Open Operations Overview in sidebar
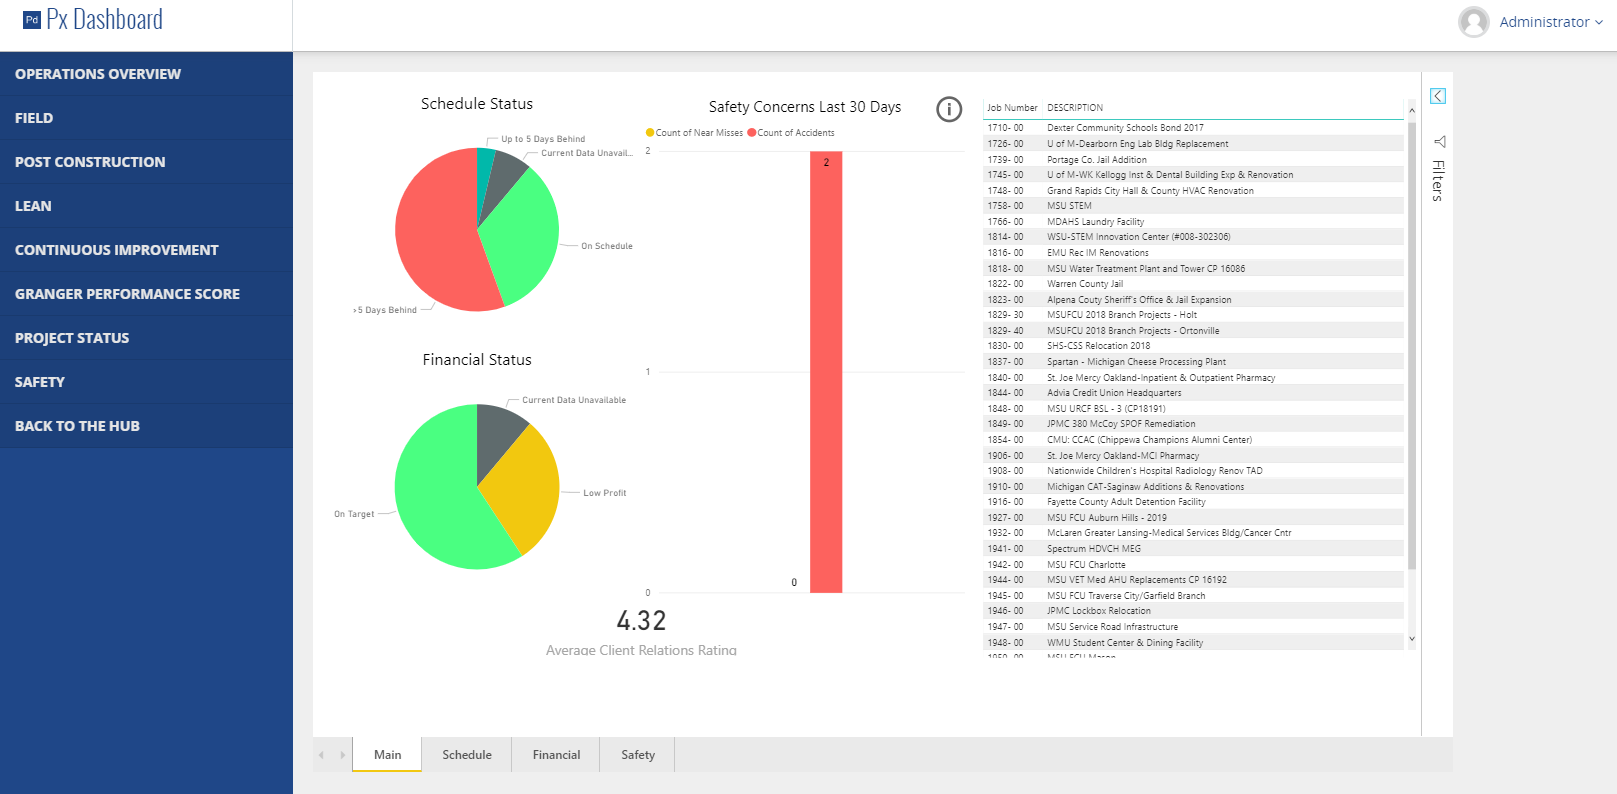Image resolution: width=1617 pixels, height=794 pixels. [146, 74]
